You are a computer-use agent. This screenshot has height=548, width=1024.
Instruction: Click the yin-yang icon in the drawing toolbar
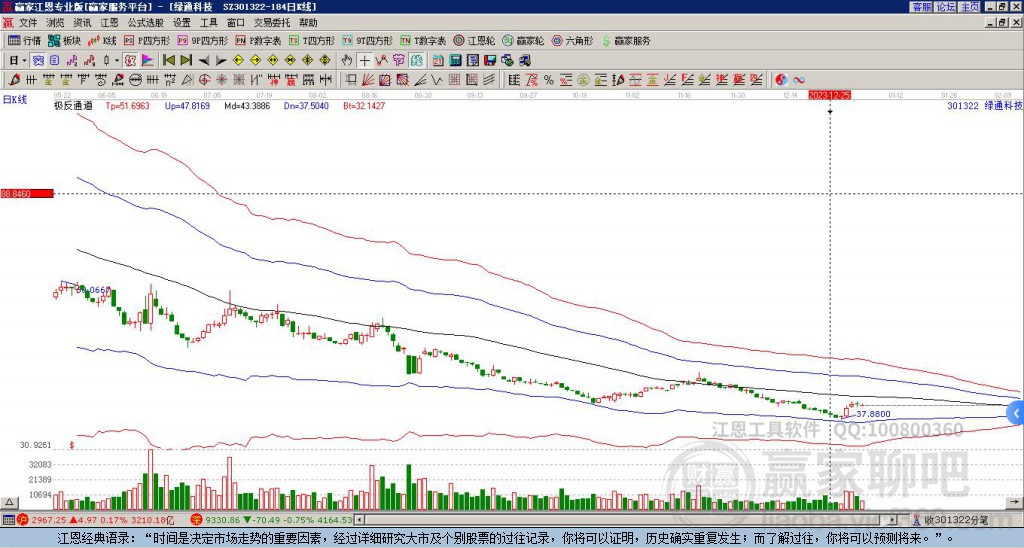tap(782, 79)
